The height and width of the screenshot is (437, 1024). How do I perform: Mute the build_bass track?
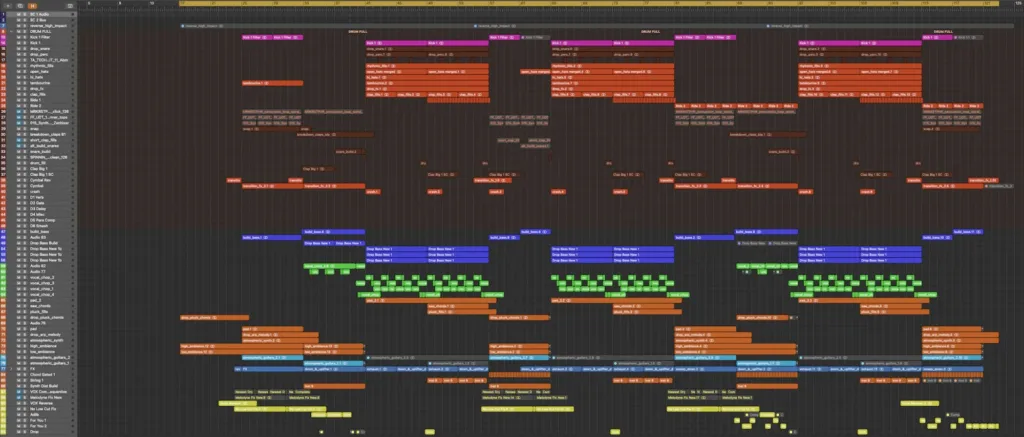pos(19,231)
